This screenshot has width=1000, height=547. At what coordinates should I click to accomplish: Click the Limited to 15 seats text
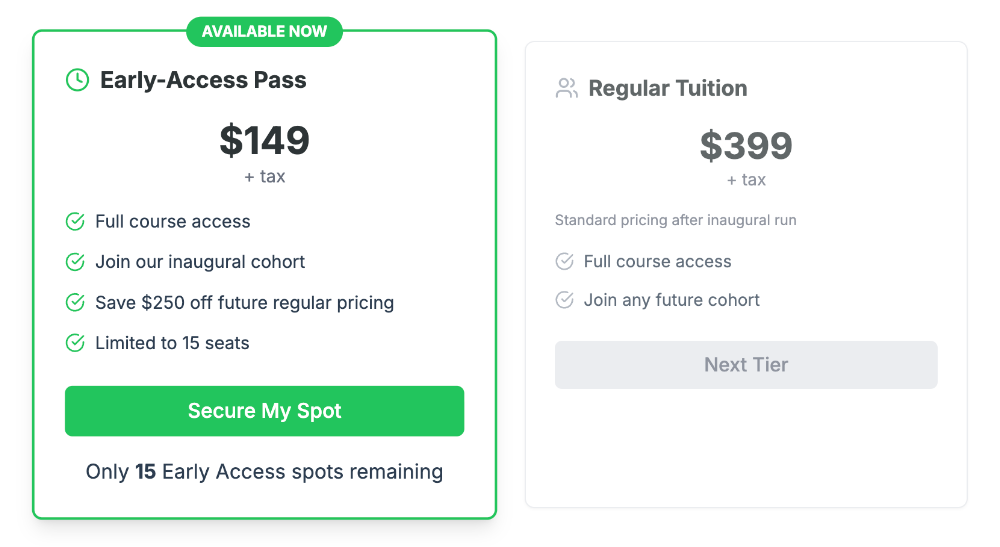[172, 343]
